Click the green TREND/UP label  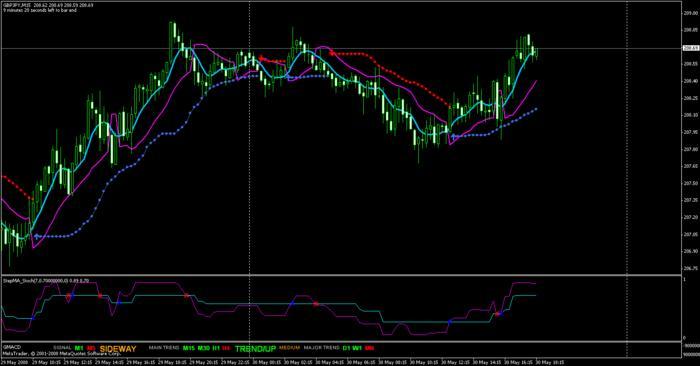[255, 349]
